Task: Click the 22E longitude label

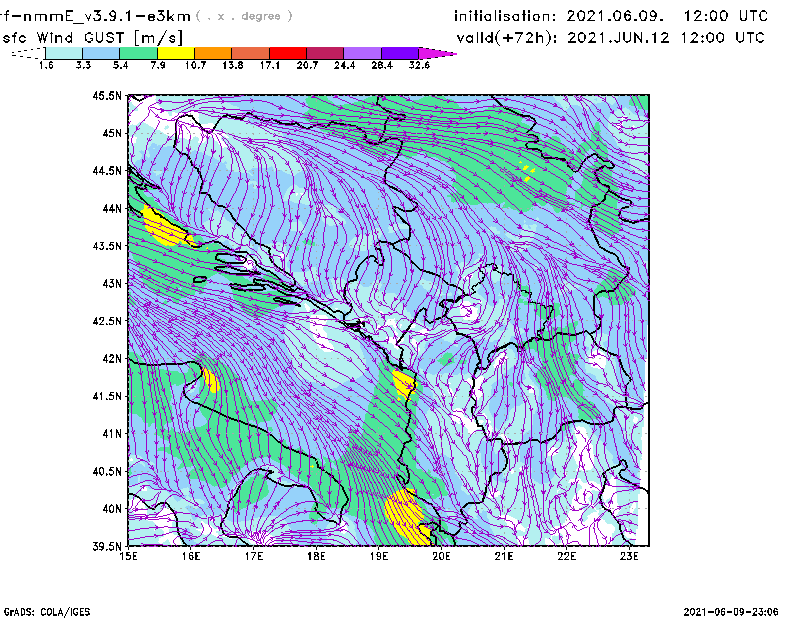Action: coord(567,556)
